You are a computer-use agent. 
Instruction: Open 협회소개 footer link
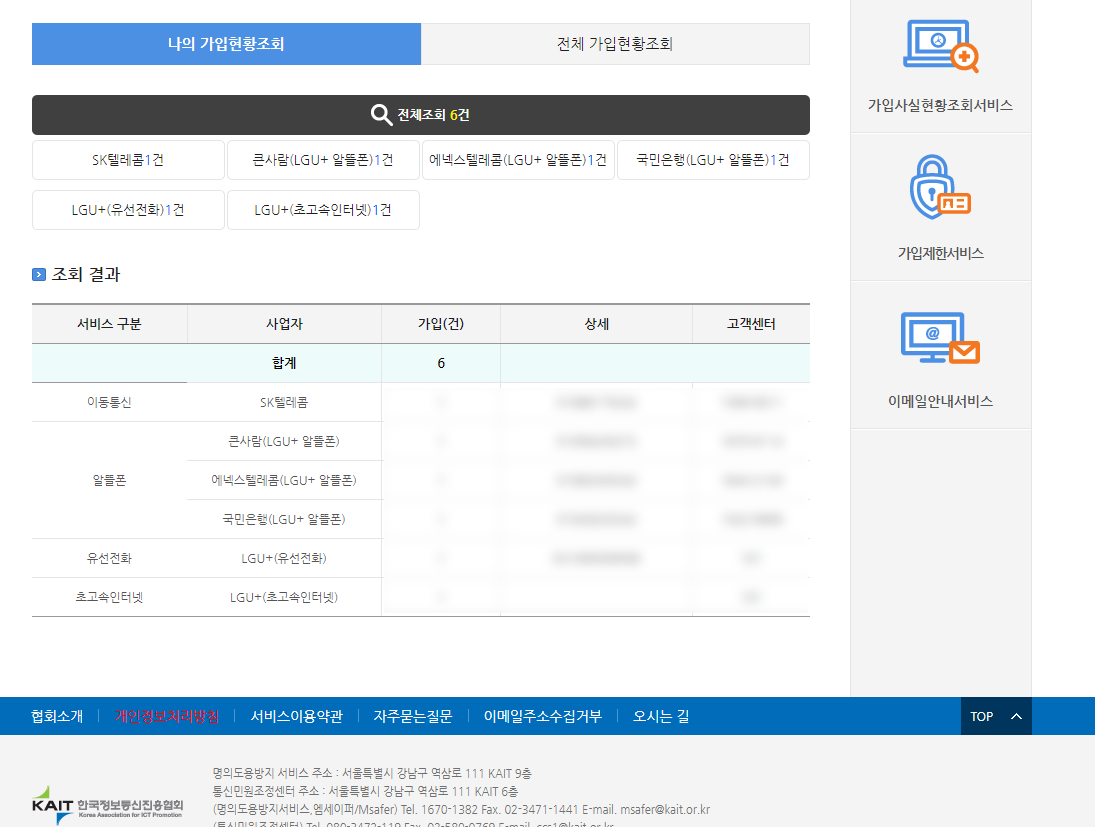pos(57,716)
